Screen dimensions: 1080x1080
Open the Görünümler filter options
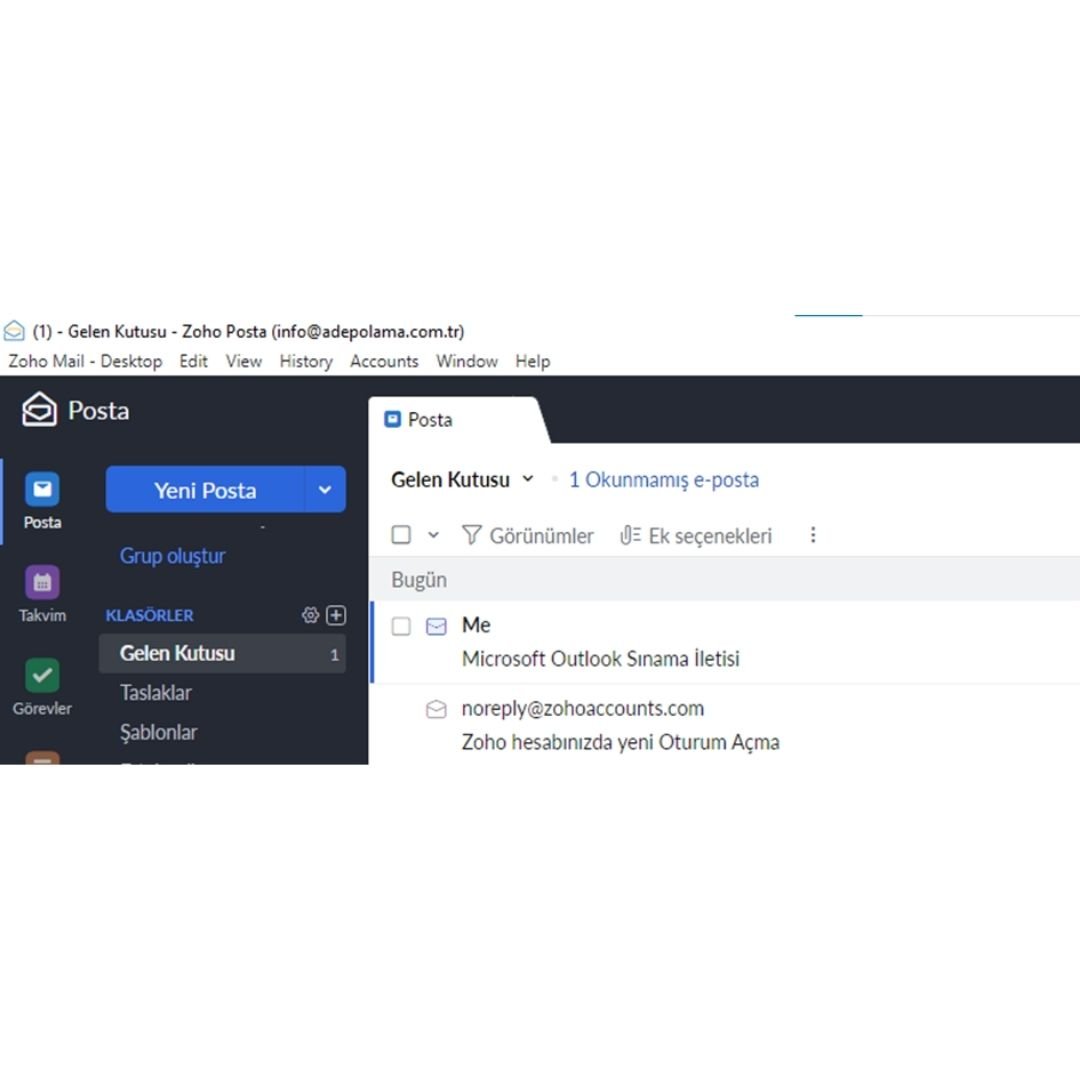(527, 535)
